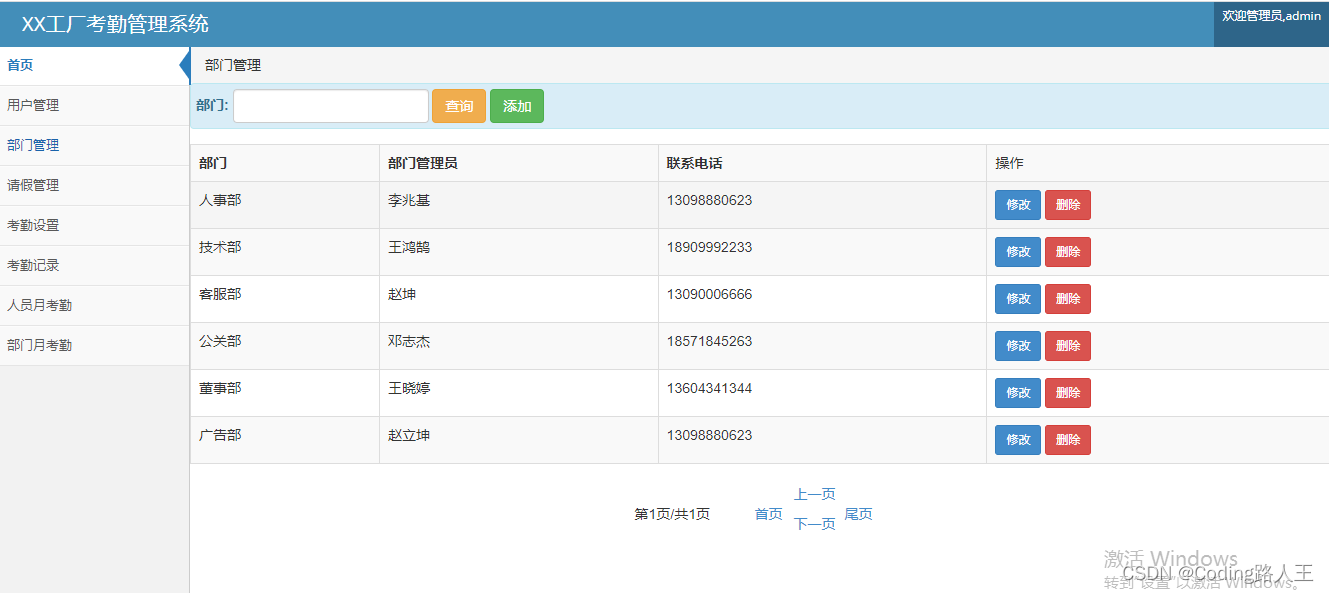
Task: Click 上一页 above the page links
Action: tap(813, 493)
